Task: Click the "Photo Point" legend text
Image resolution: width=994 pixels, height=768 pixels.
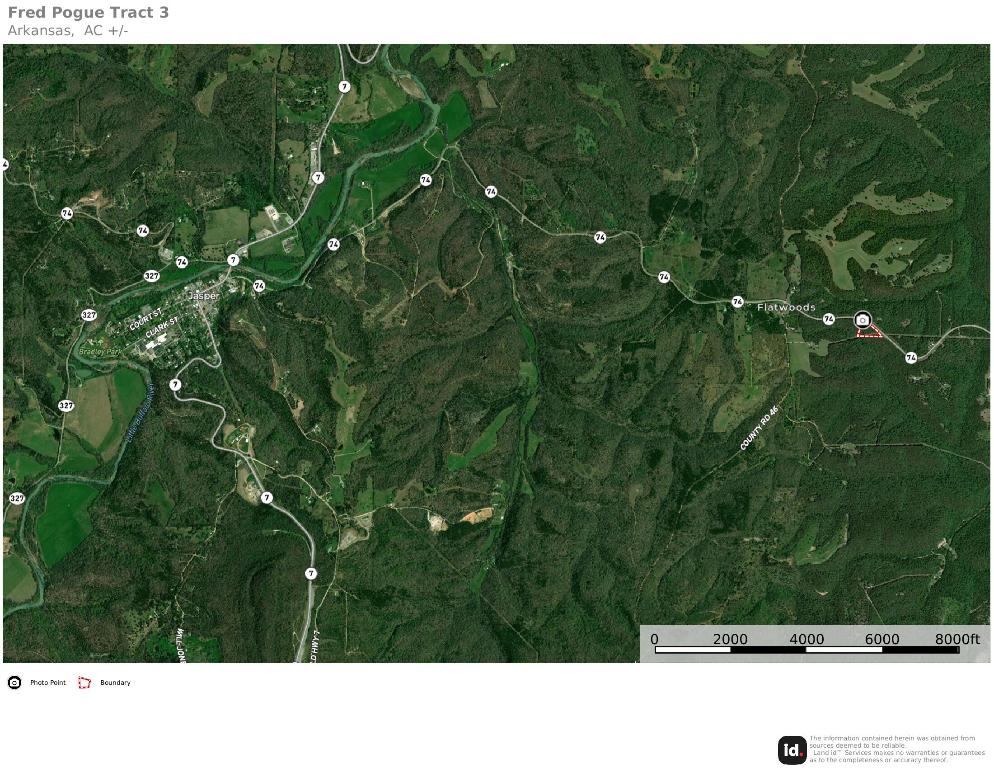Action: coord(48,682)
